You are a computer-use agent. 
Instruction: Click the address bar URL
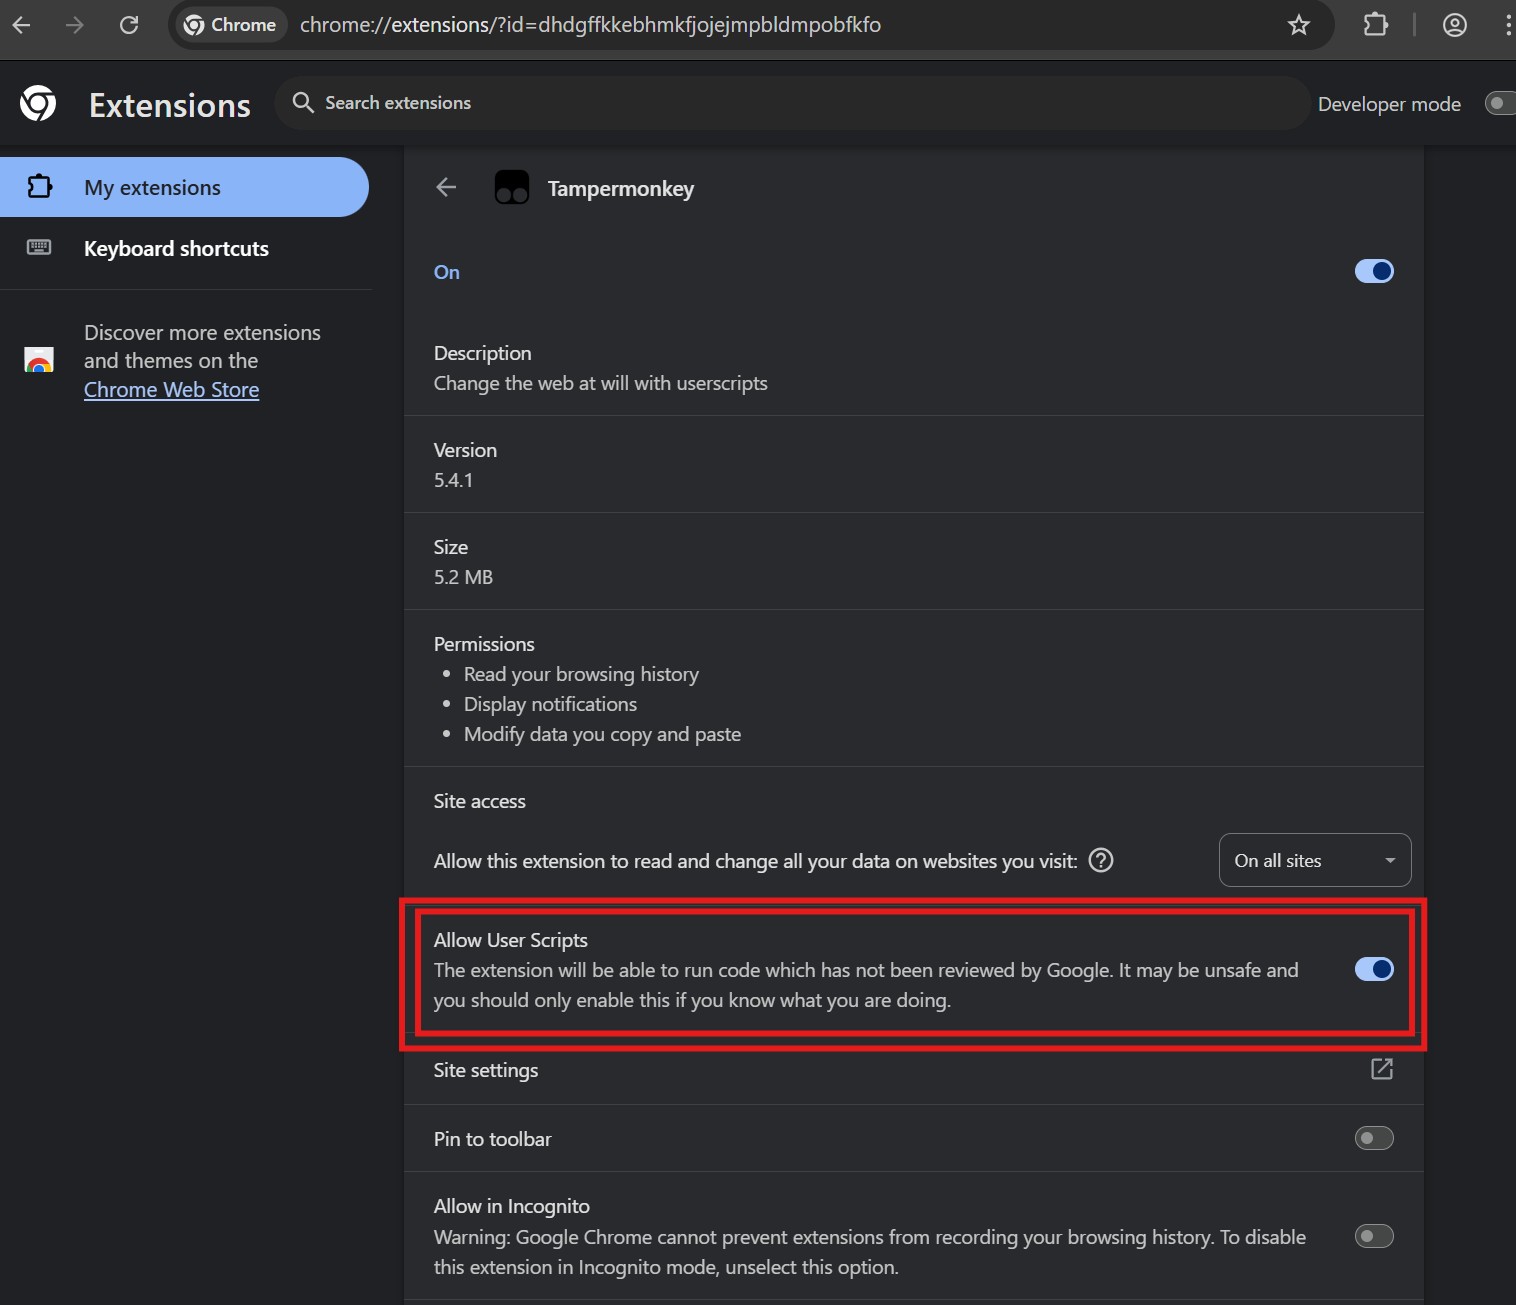click(590, 25)
